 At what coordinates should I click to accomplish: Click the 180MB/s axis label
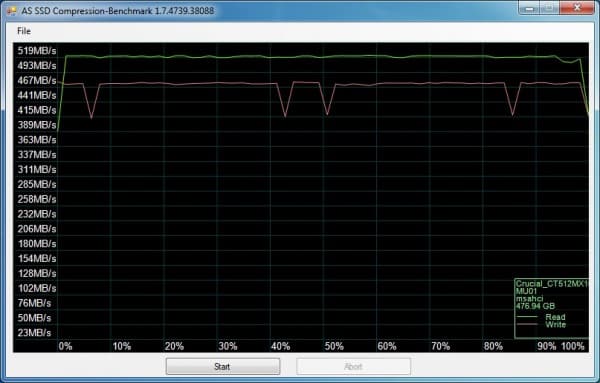(37, 244)
